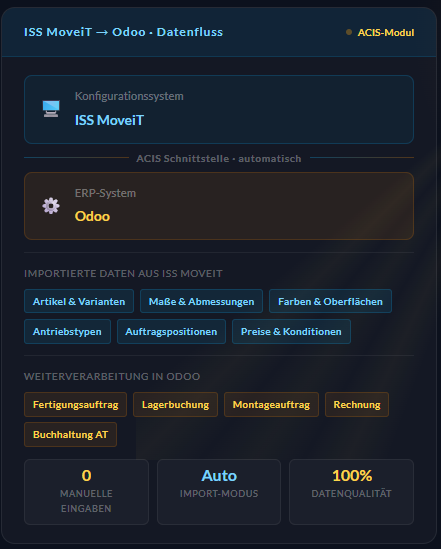The image size is (441, 549).
Task: Click the Fertigungsauftrag tag
Action: (76, 404)
